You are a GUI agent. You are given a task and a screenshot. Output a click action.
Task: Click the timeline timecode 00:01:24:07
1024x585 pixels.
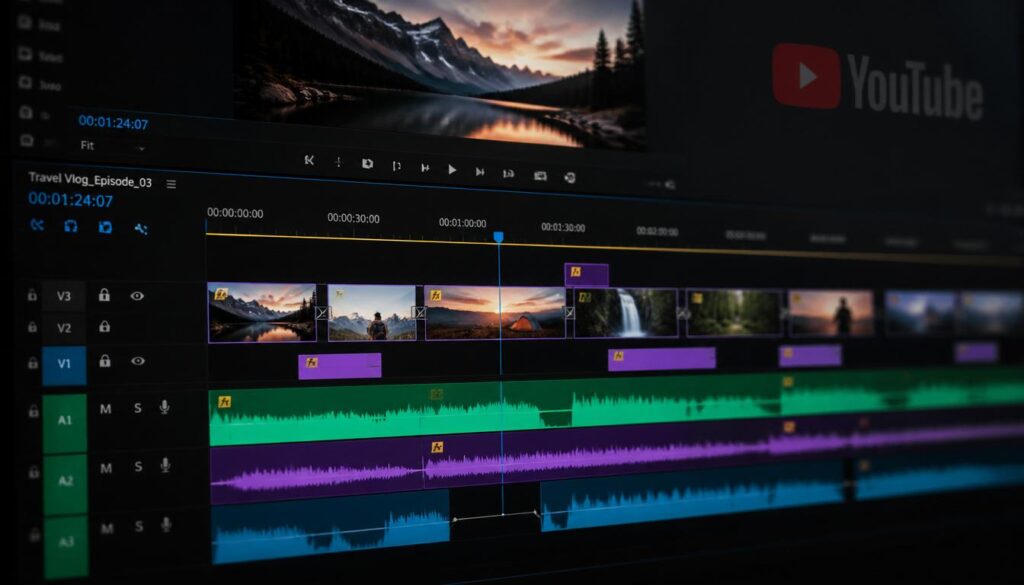pyautogui.click(x=71, y=200)
